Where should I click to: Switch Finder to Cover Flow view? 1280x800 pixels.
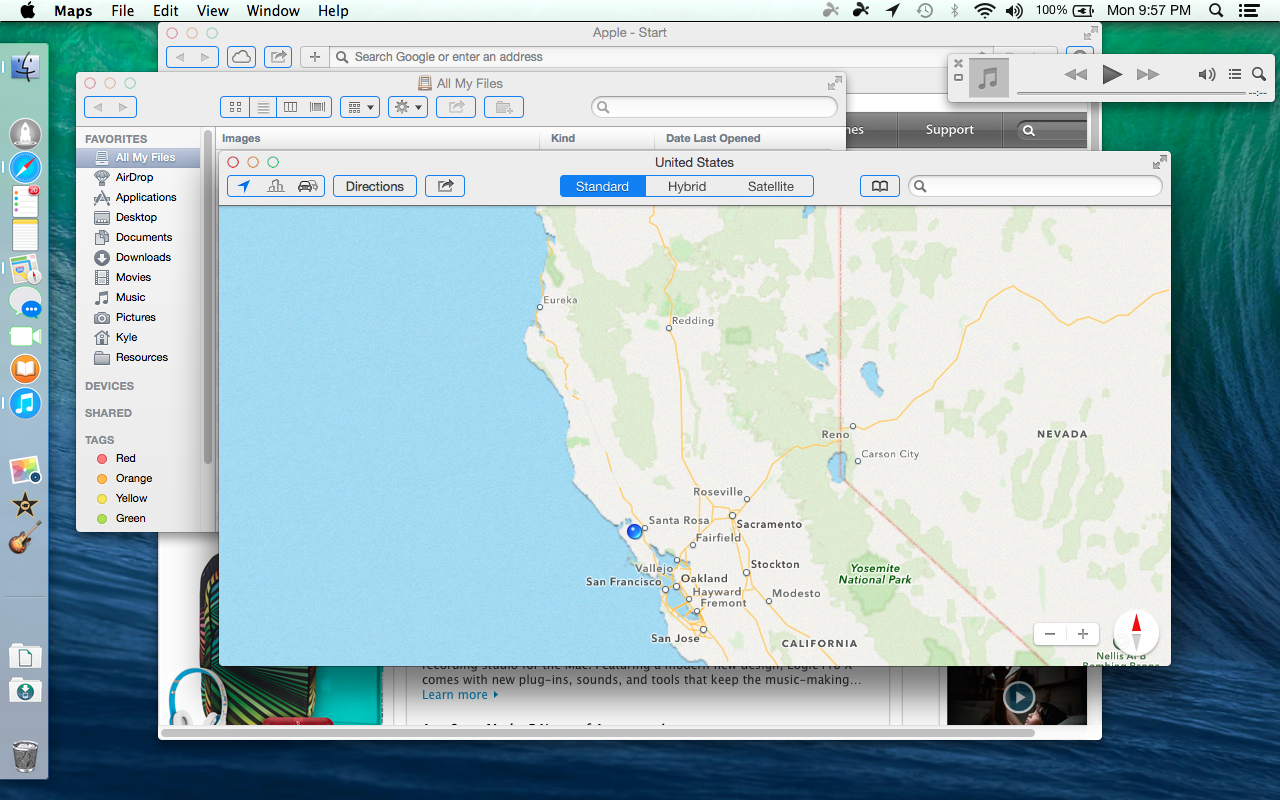pyautogui.click(x=318, y=107)
